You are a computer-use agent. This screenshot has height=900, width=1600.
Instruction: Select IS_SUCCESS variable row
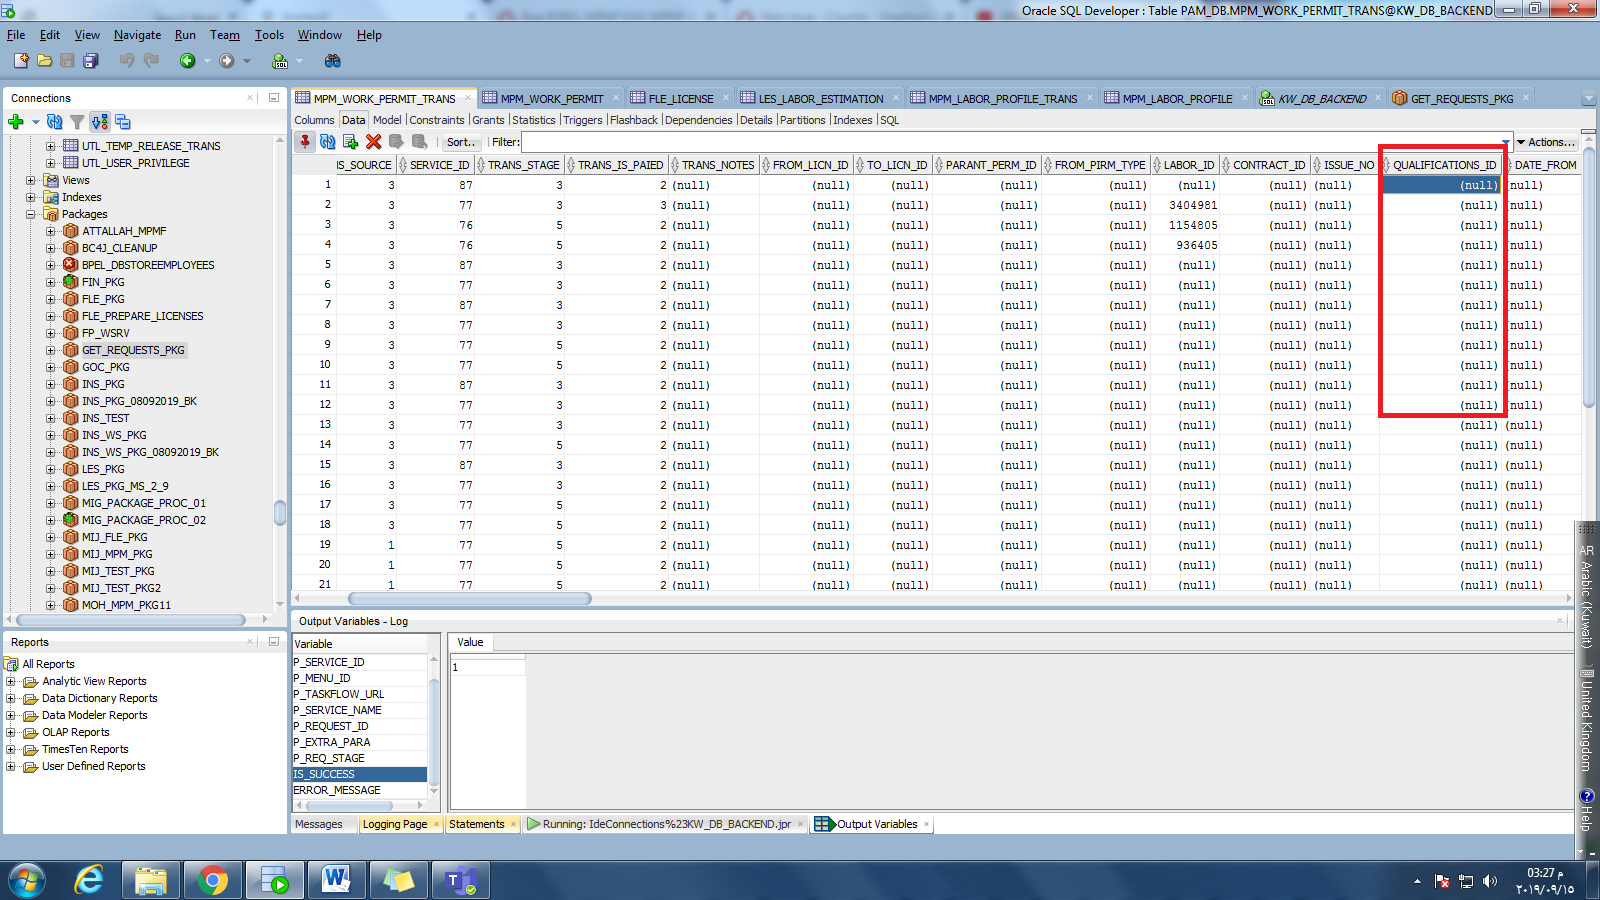pos(360,775)
